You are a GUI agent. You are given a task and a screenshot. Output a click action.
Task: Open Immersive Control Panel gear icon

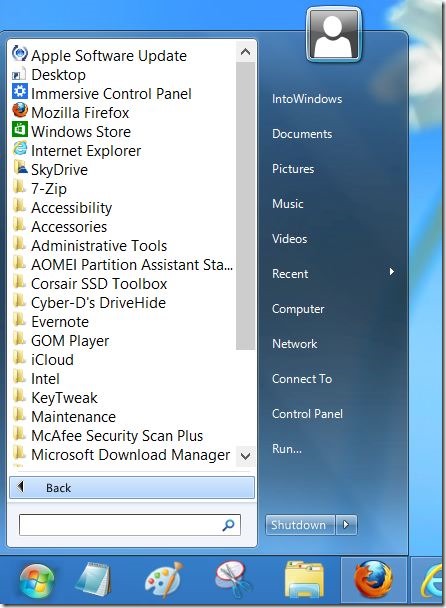point(19,92)
